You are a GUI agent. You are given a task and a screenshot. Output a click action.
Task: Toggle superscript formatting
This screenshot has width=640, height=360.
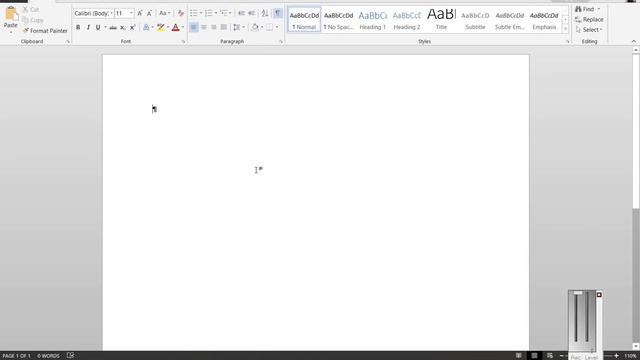click(x=133, y=27)
